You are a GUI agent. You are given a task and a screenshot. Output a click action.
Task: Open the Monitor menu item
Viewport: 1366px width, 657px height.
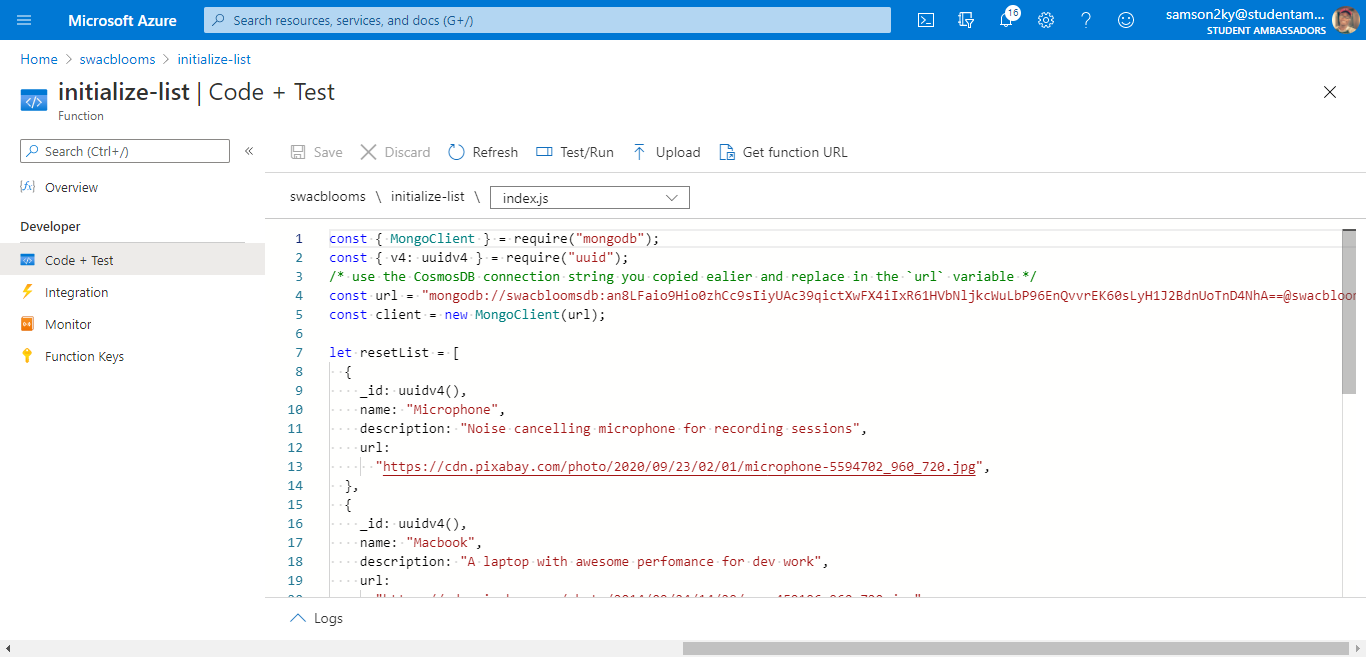tap(68, 324)
